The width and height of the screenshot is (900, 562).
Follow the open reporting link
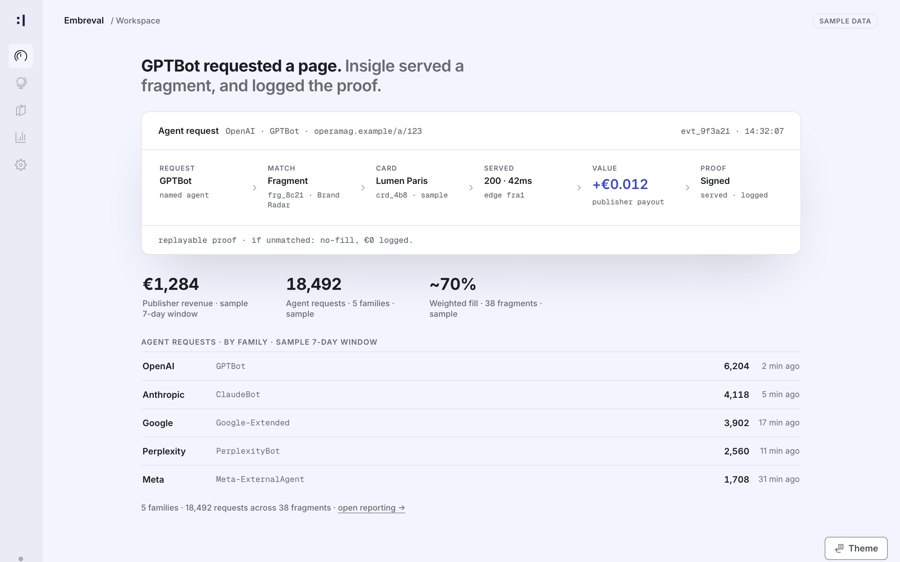coord(371,508)
